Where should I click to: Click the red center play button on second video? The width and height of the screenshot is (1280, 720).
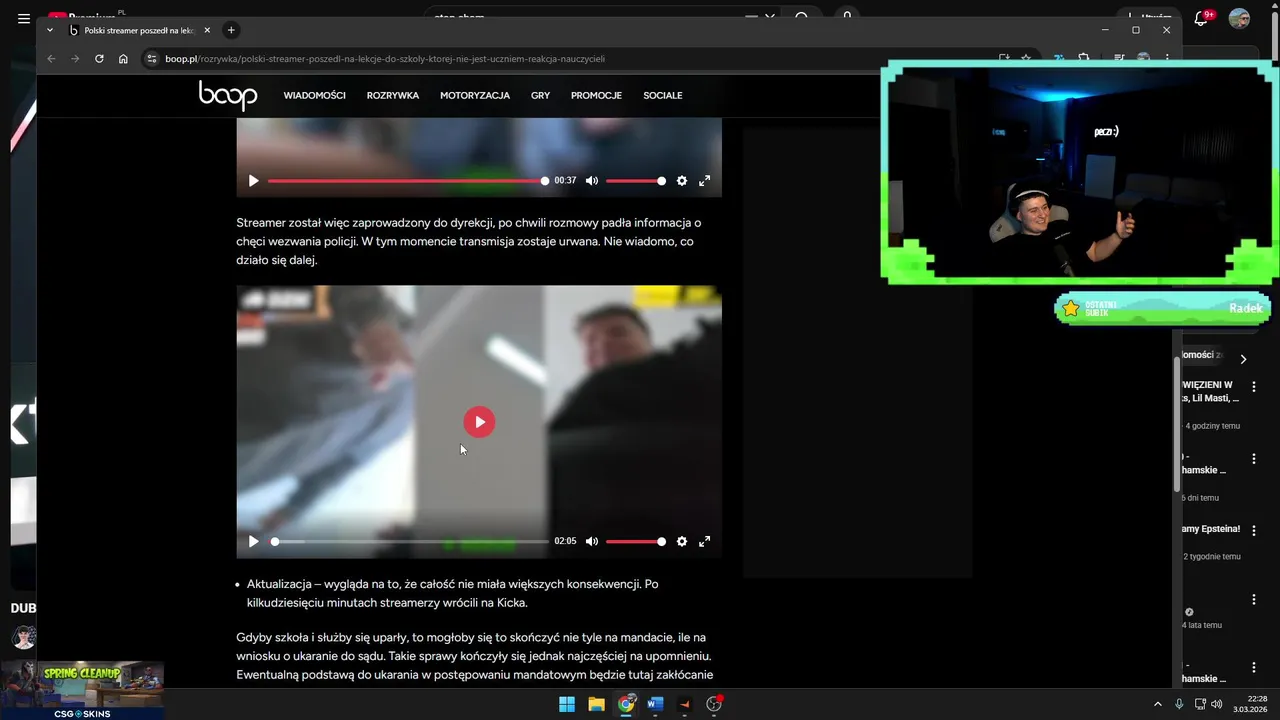tap(479, 422)
